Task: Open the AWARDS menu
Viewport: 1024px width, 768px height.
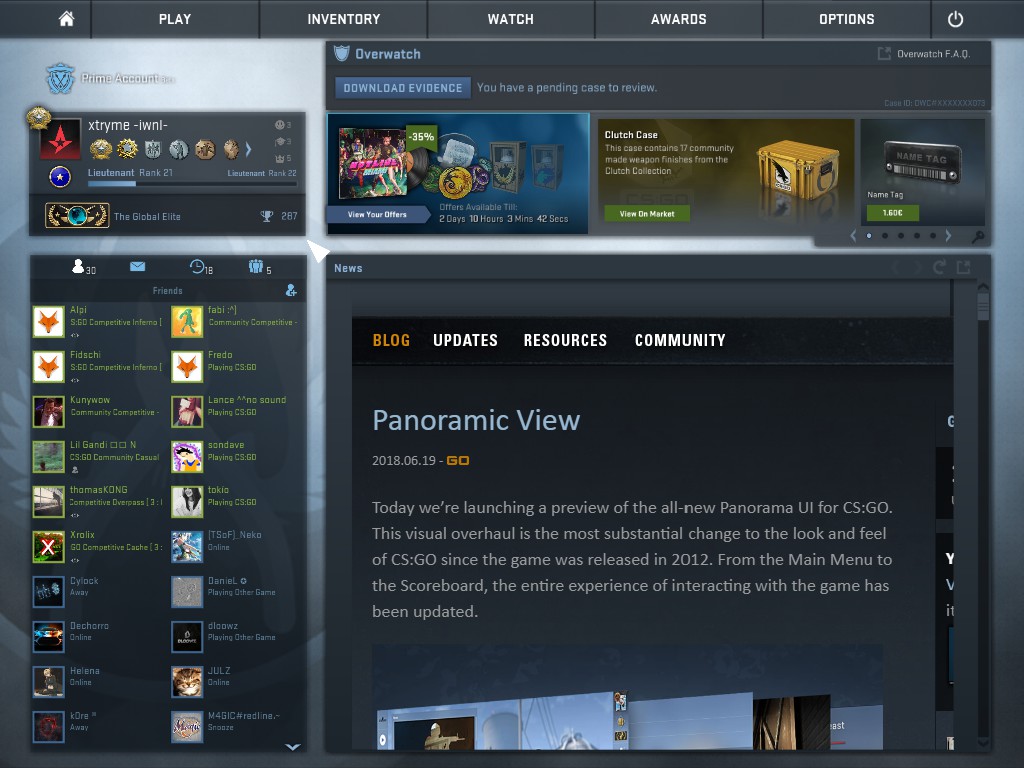Action: coord(679,19)
